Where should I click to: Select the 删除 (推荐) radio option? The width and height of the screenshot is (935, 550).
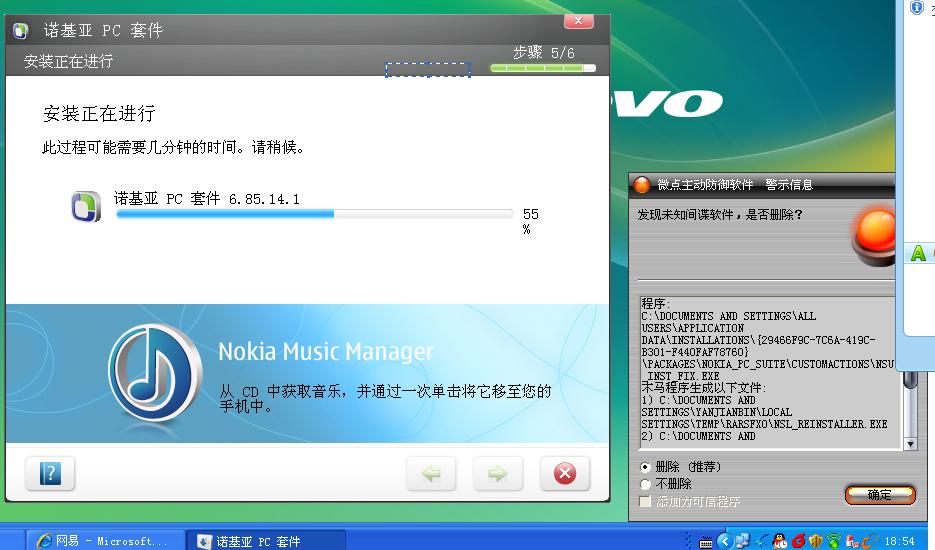[646, 467]
